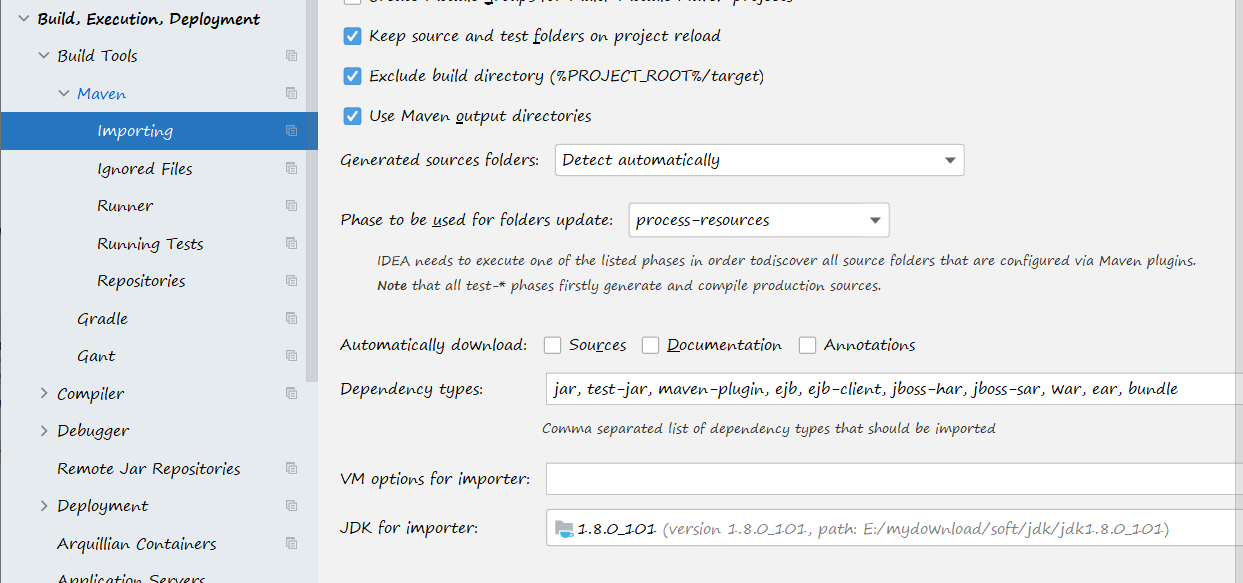Click project-level icon beside Compiler
This screenshot has width=1243, height=583.
[x=291, y=393]
